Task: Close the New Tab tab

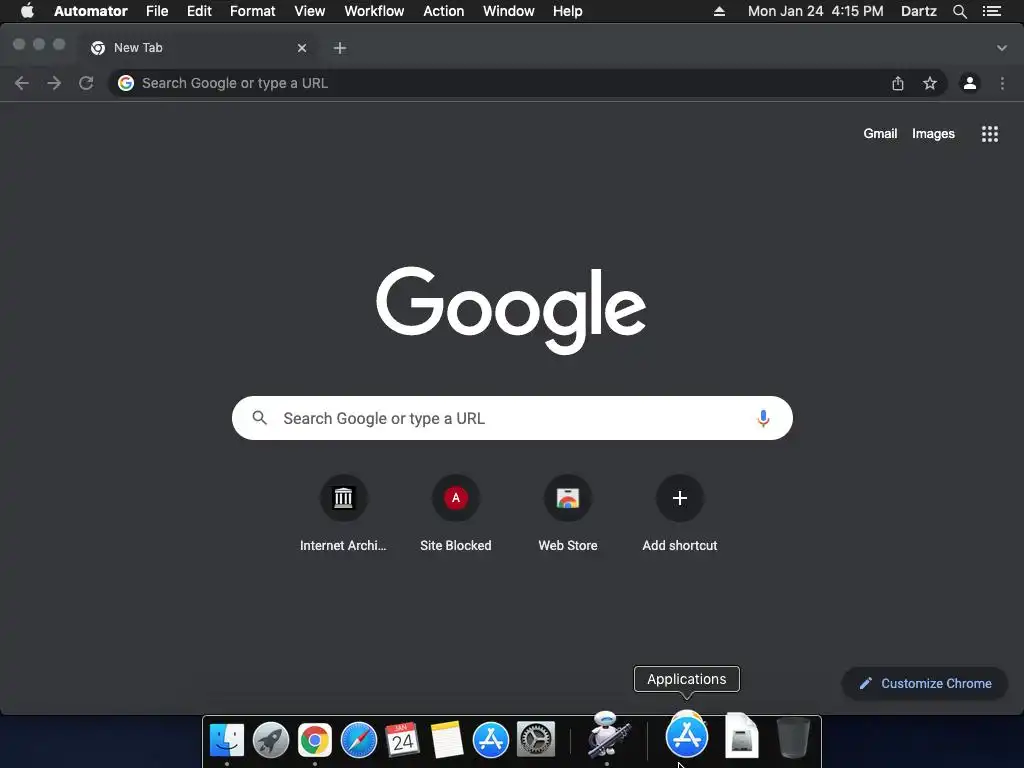Action: coord(302,48)
